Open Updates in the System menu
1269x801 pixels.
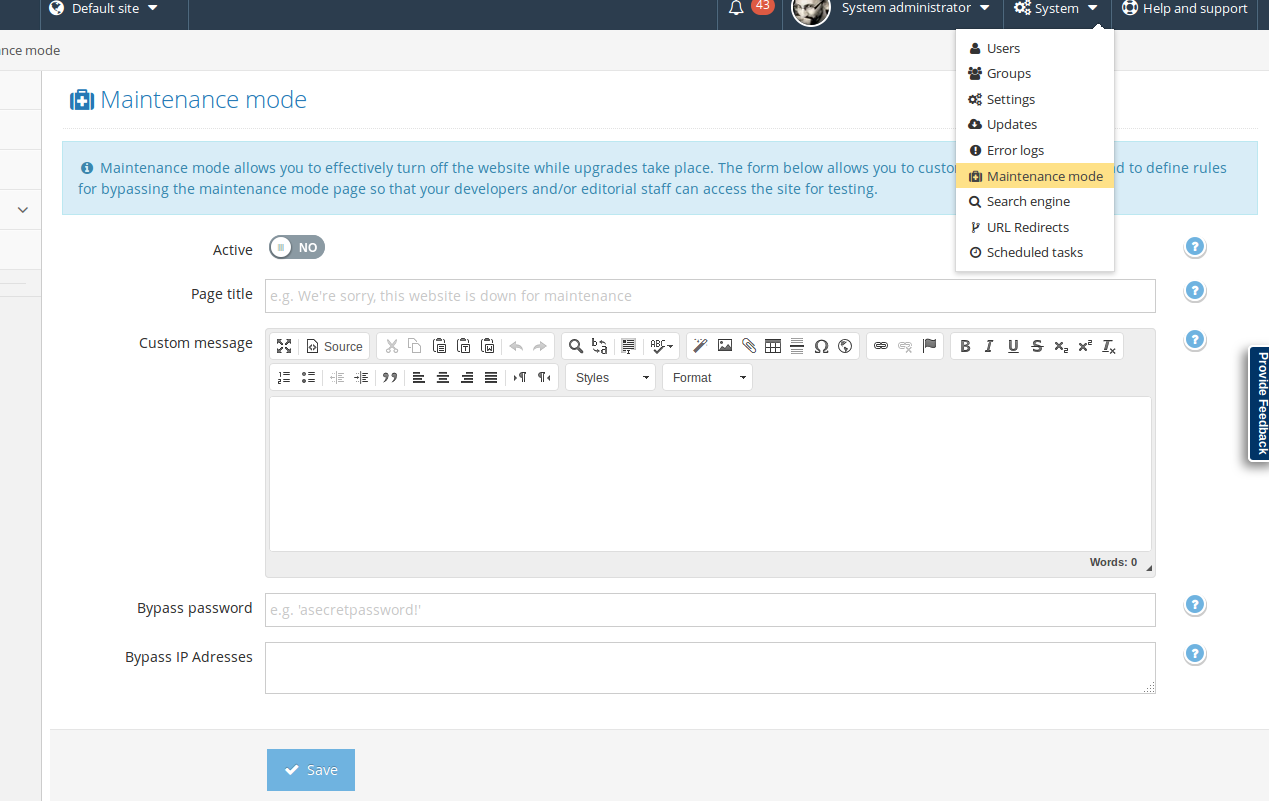1035,124
